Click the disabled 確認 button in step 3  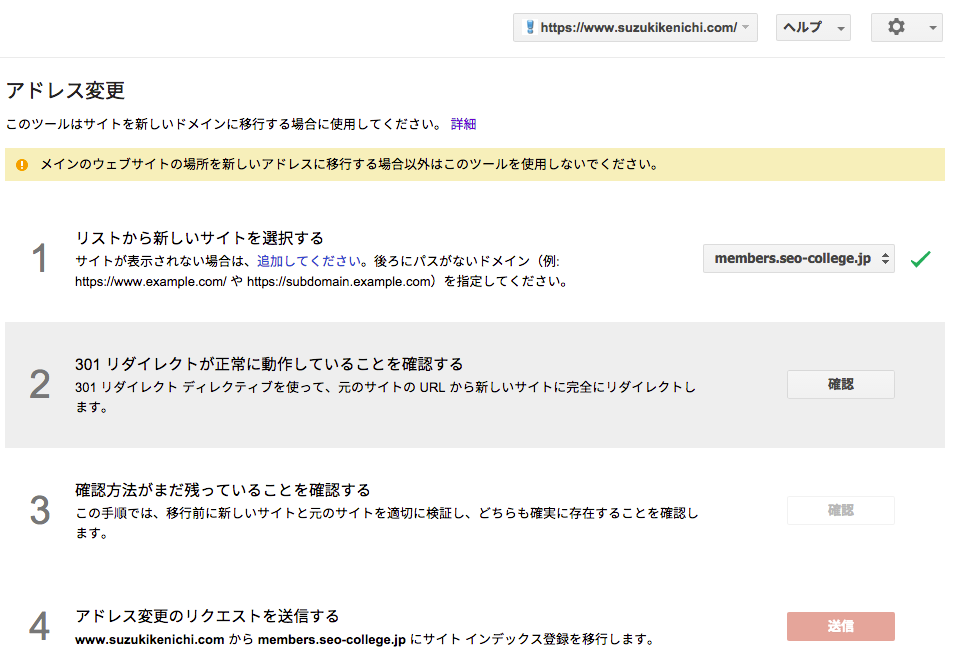click(841, 510)
